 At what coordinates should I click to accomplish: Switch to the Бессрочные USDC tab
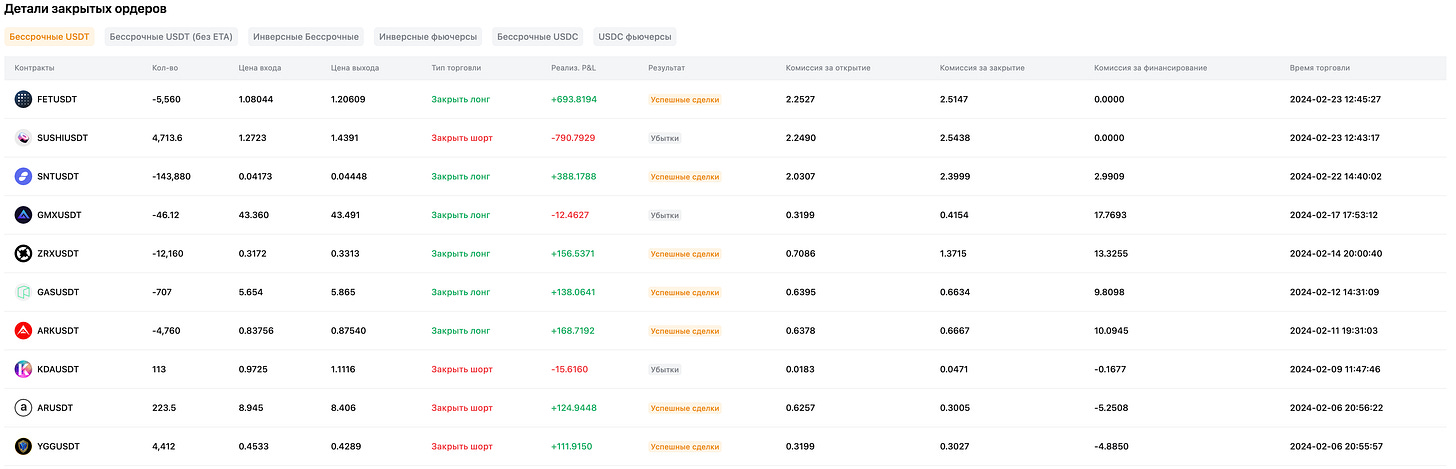point(538,37)
